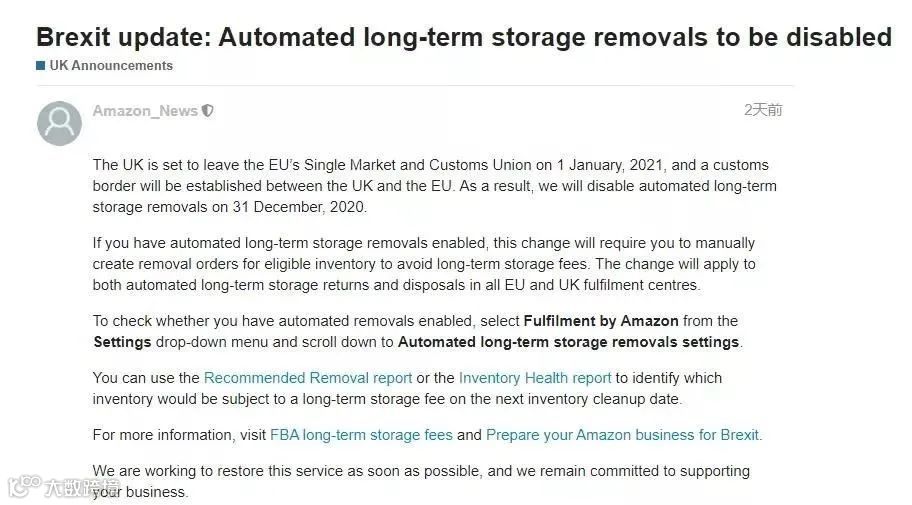Viewport: 912px width, 505px height.
Task: Open the Amazon_News username profile
Action: click(x=145, y=111)
